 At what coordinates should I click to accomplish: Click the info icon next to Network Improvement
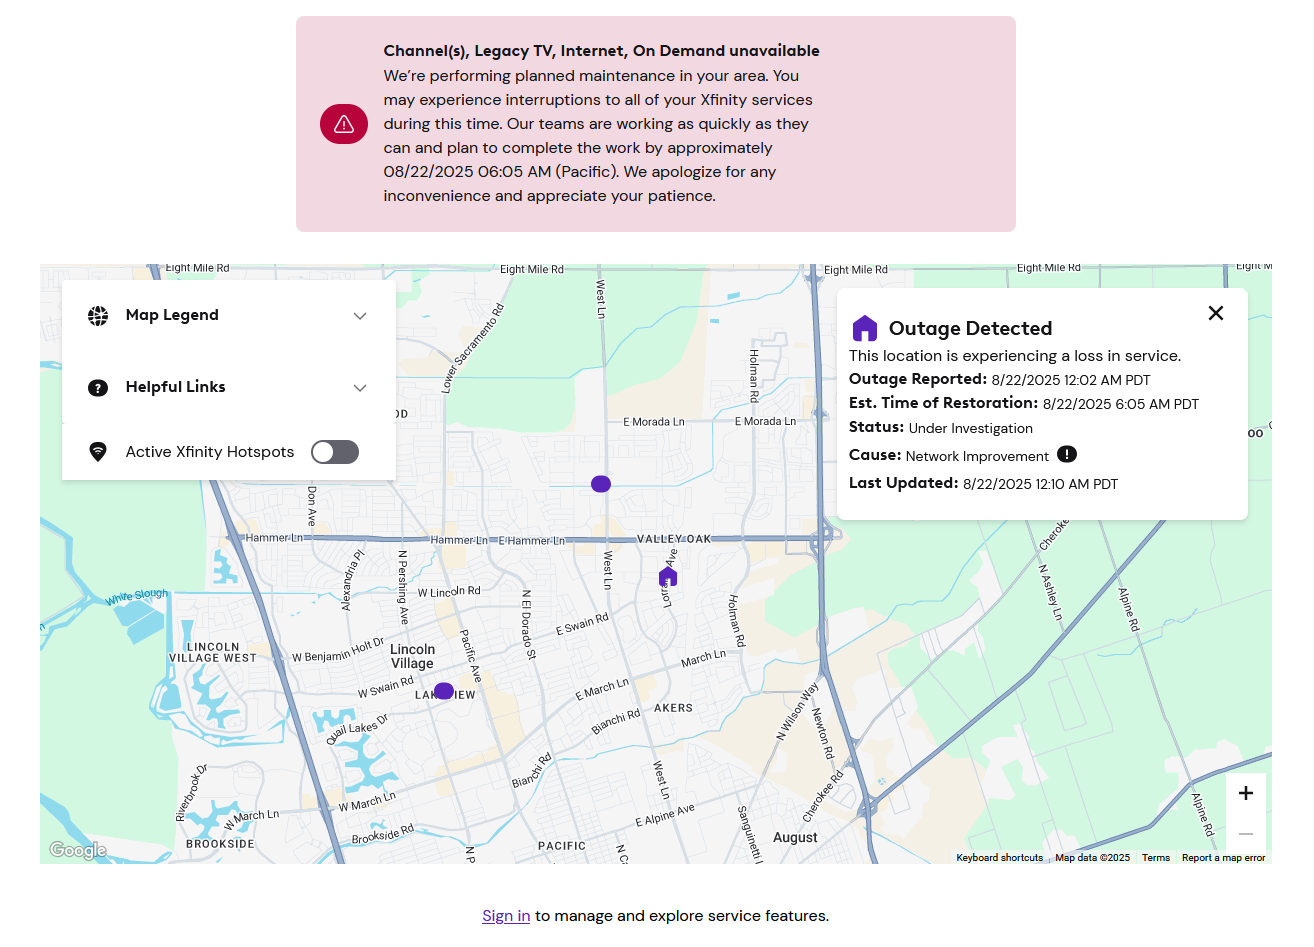[x=1067, y=455]
